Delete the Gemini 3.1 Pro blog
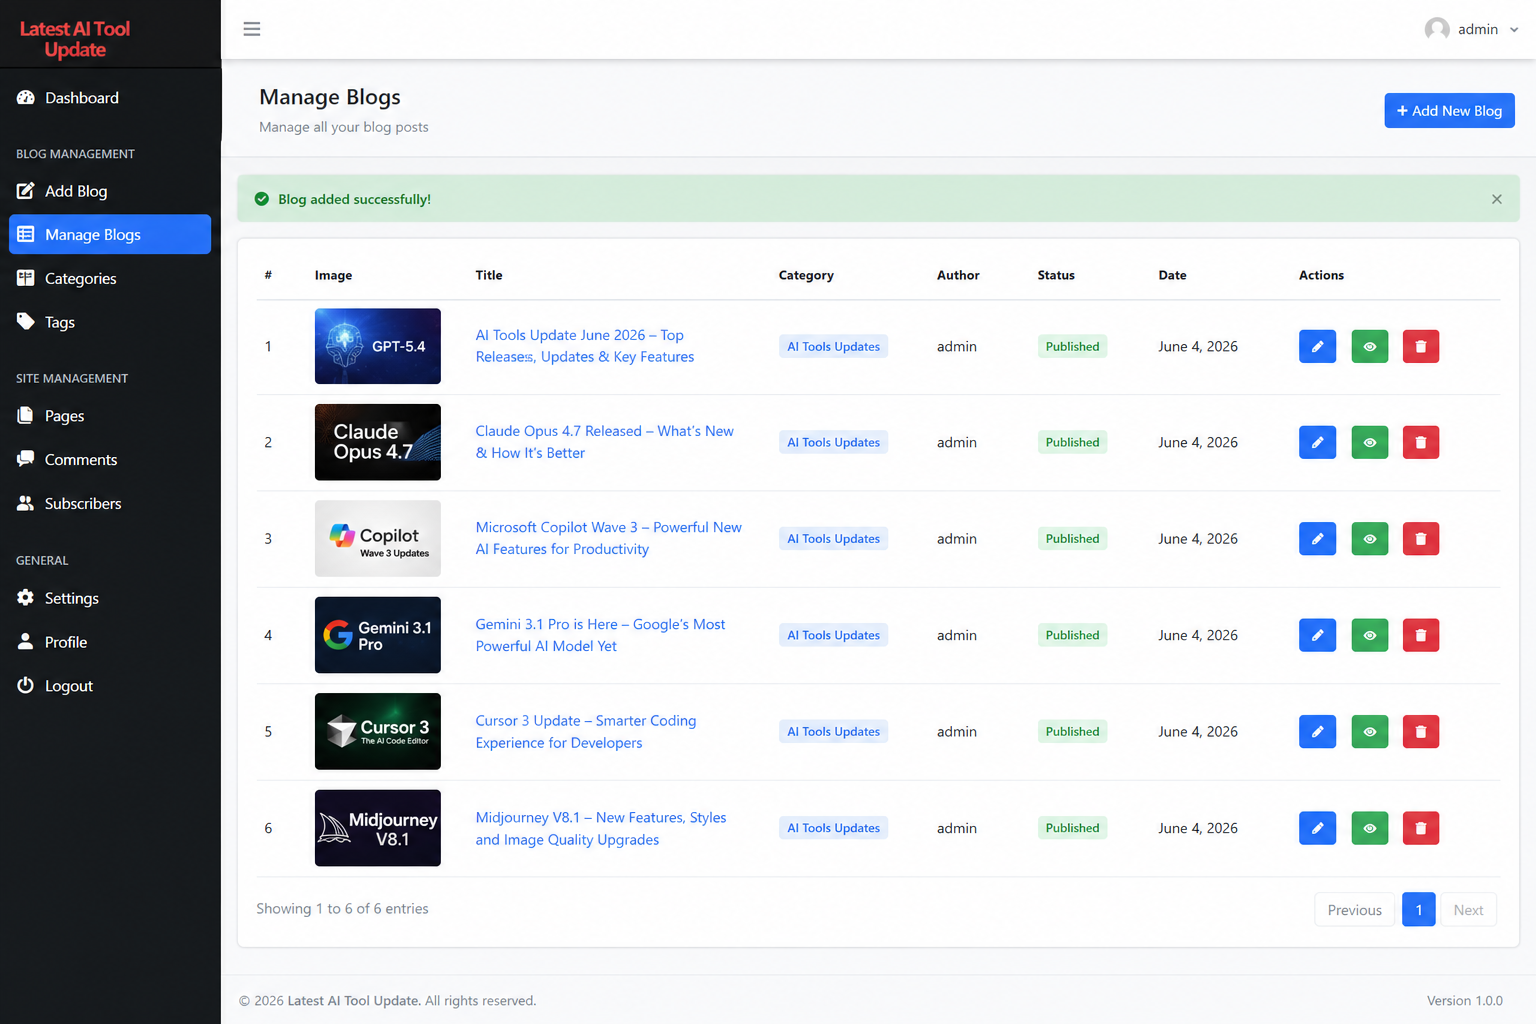 pyautogui.click(x=1420, y=635)
